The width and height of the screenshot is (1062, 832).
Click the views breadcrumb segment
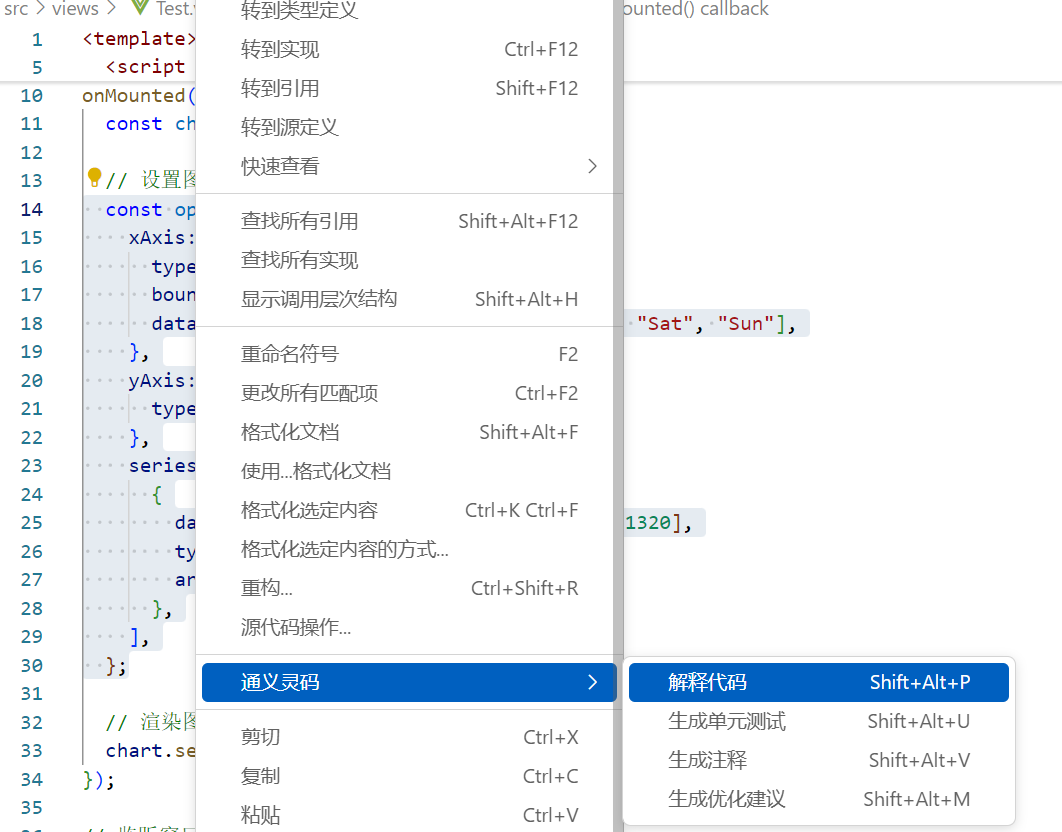(75, 9)
